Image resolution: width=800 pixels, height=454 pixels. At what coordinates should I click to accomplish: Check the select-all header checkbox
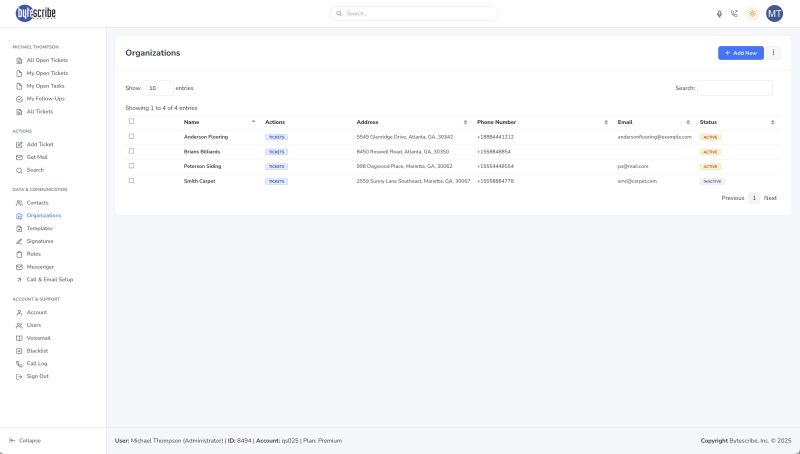(131, 122)
